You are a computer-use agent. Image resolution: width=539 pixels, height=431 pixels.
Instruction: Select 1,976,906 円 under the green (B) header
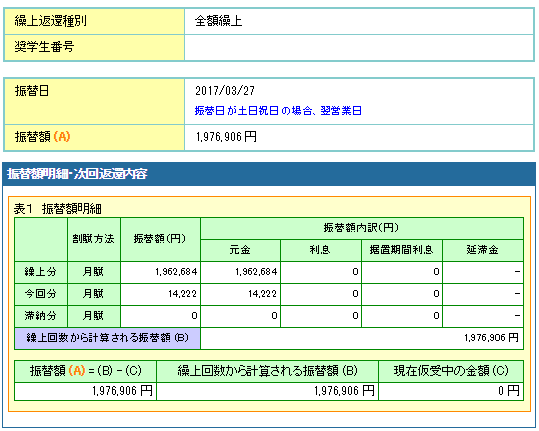point(344,391)
